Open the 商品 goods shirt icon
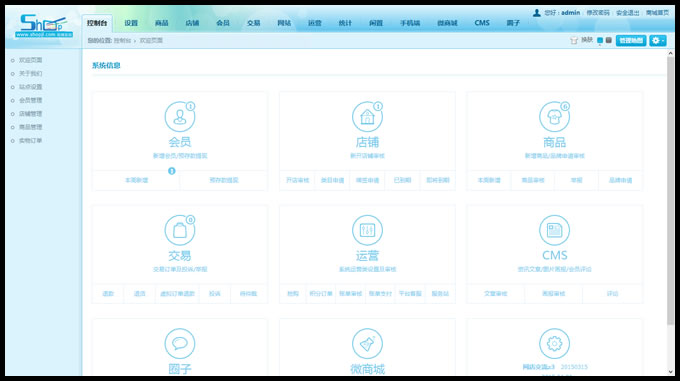 point(554,117)
